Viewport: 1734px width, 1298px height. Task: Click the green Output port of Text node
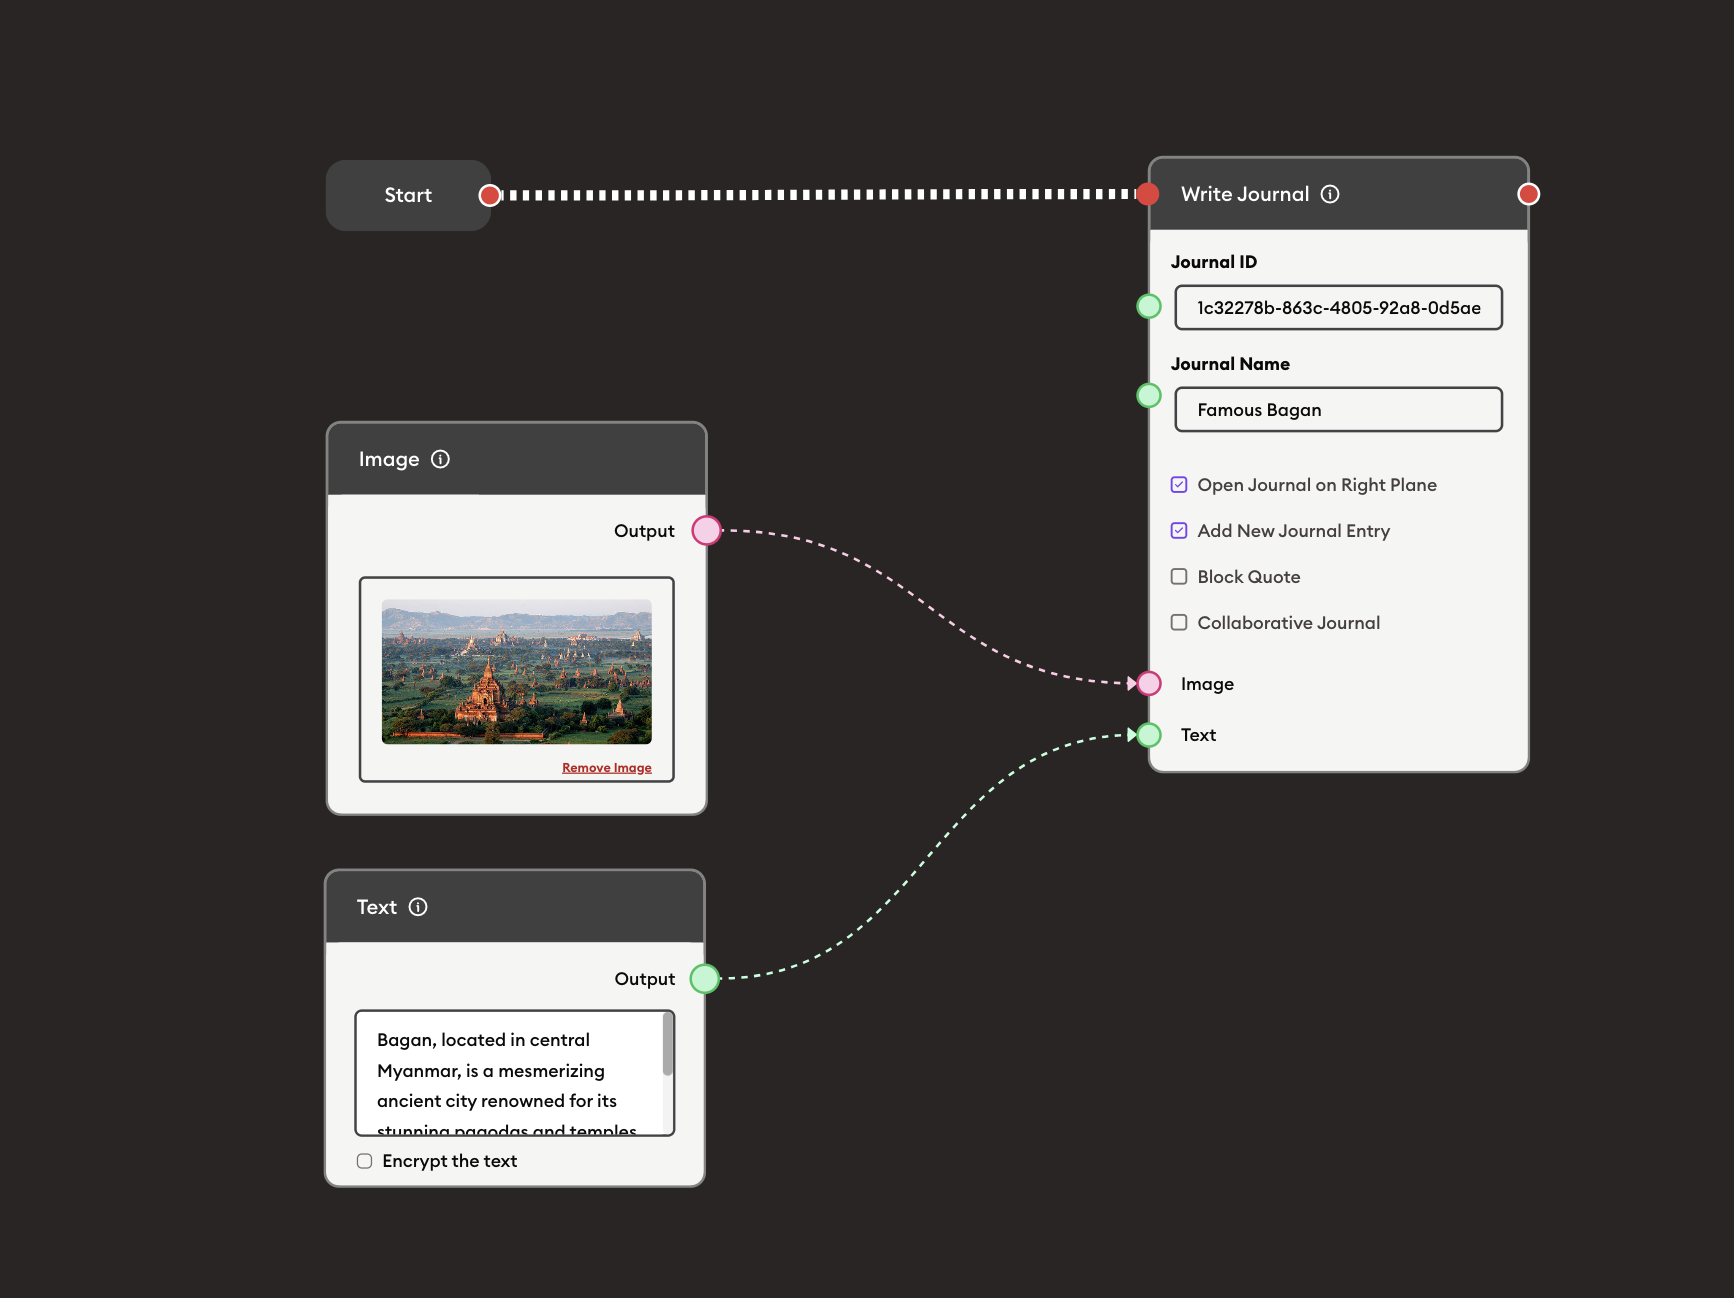pyautogui.click(x=705, y=979)
